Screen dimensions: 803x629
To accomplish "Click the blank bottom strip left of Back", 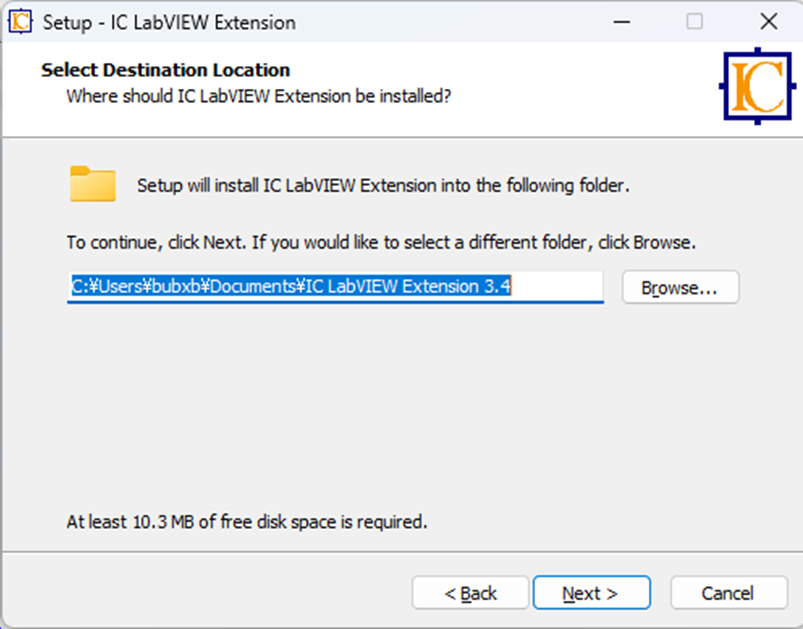I will coord(200,593).
